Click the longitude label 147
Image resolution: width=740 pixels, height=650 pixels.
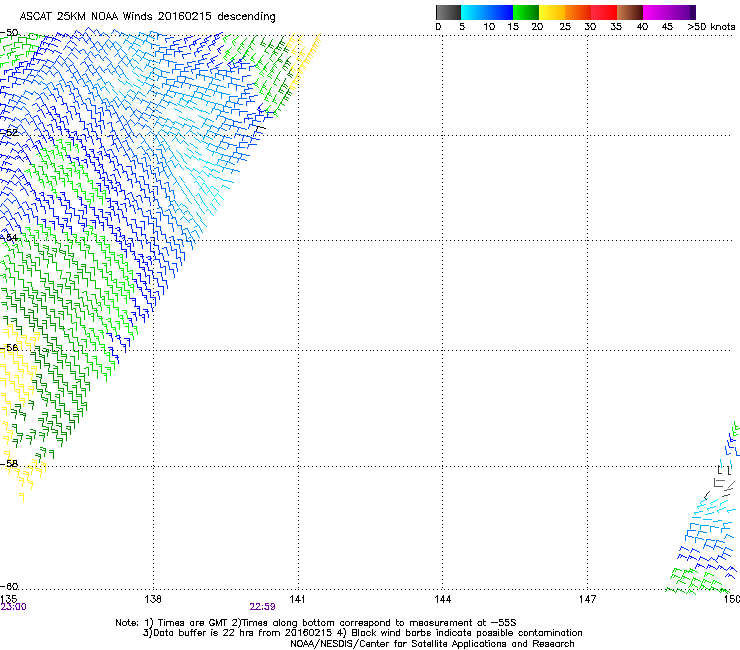point(587,599)
